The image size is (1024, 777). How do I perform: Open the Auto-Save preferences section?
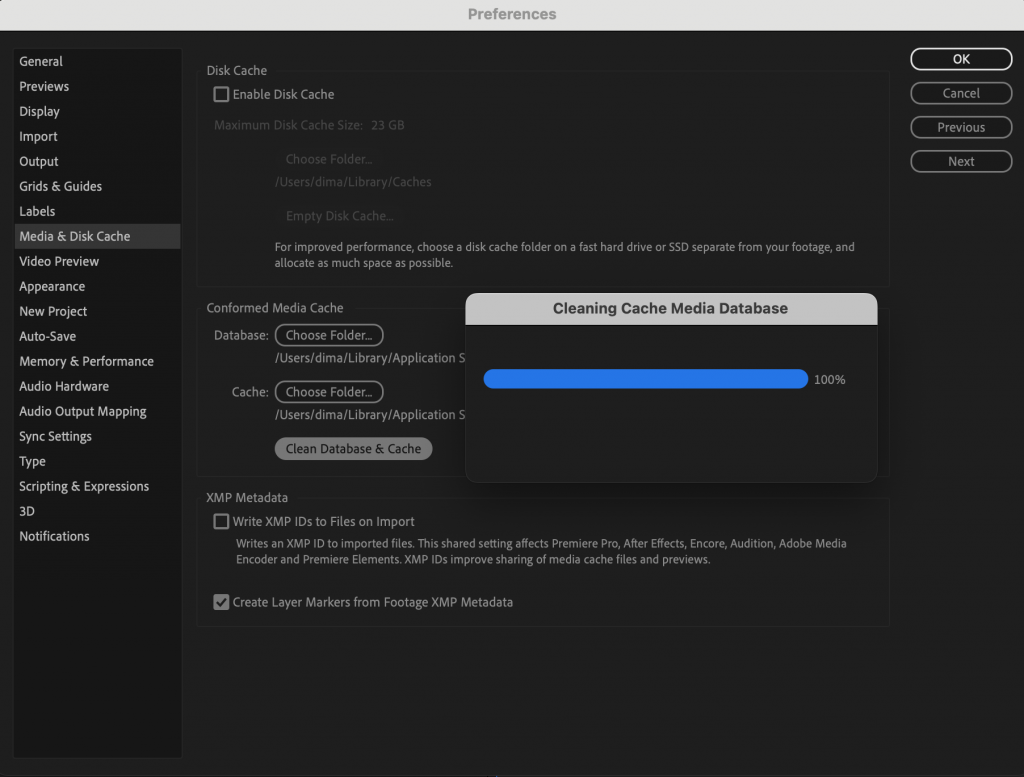pos(45,336)
